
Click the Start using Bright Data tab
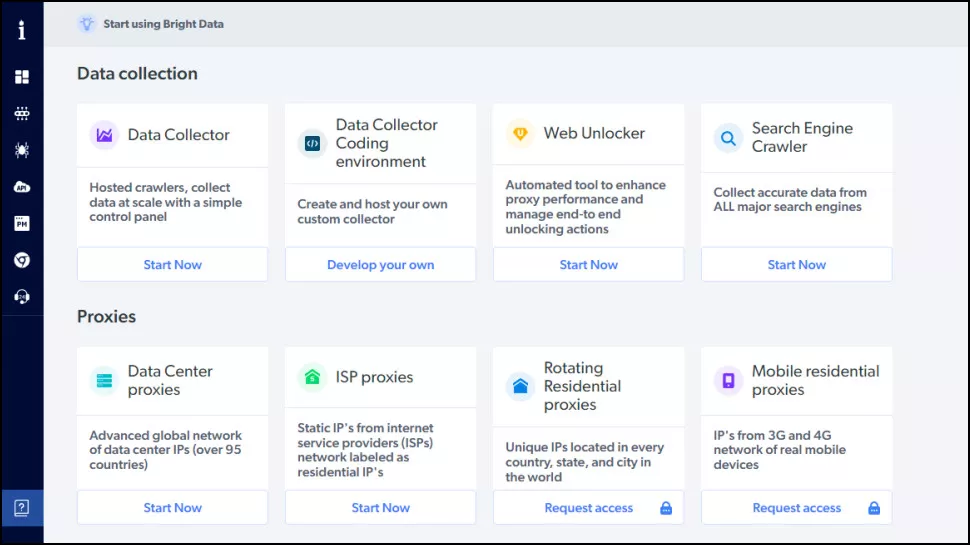pos(163,24)
